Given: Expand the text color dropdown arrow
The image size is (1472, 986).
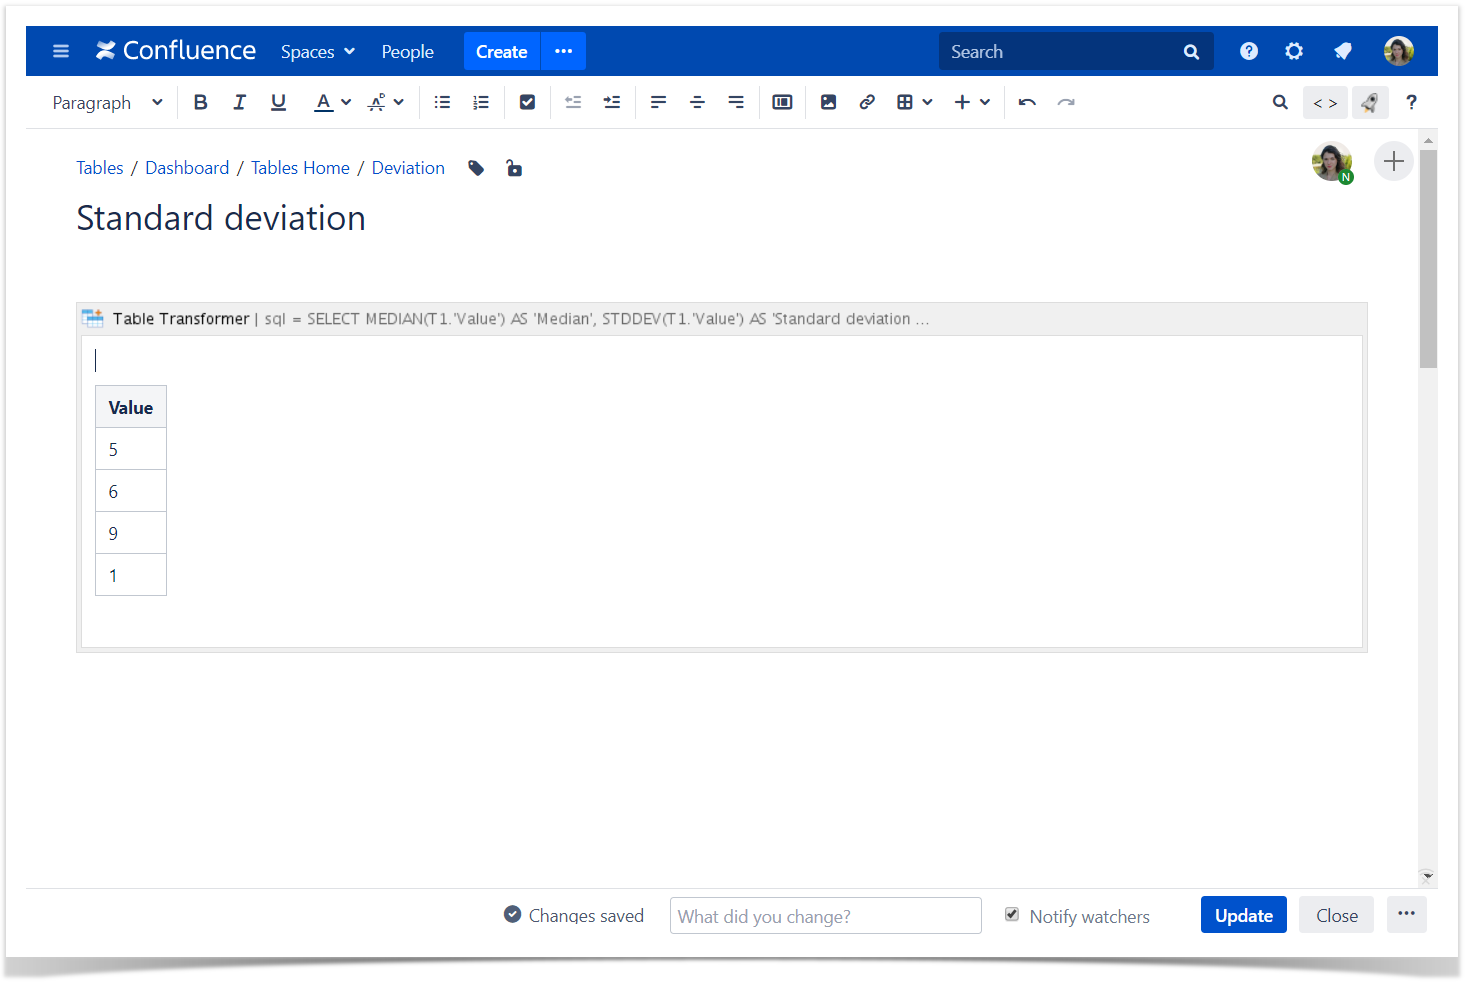Looking at the screenshot, I should 346,102.
